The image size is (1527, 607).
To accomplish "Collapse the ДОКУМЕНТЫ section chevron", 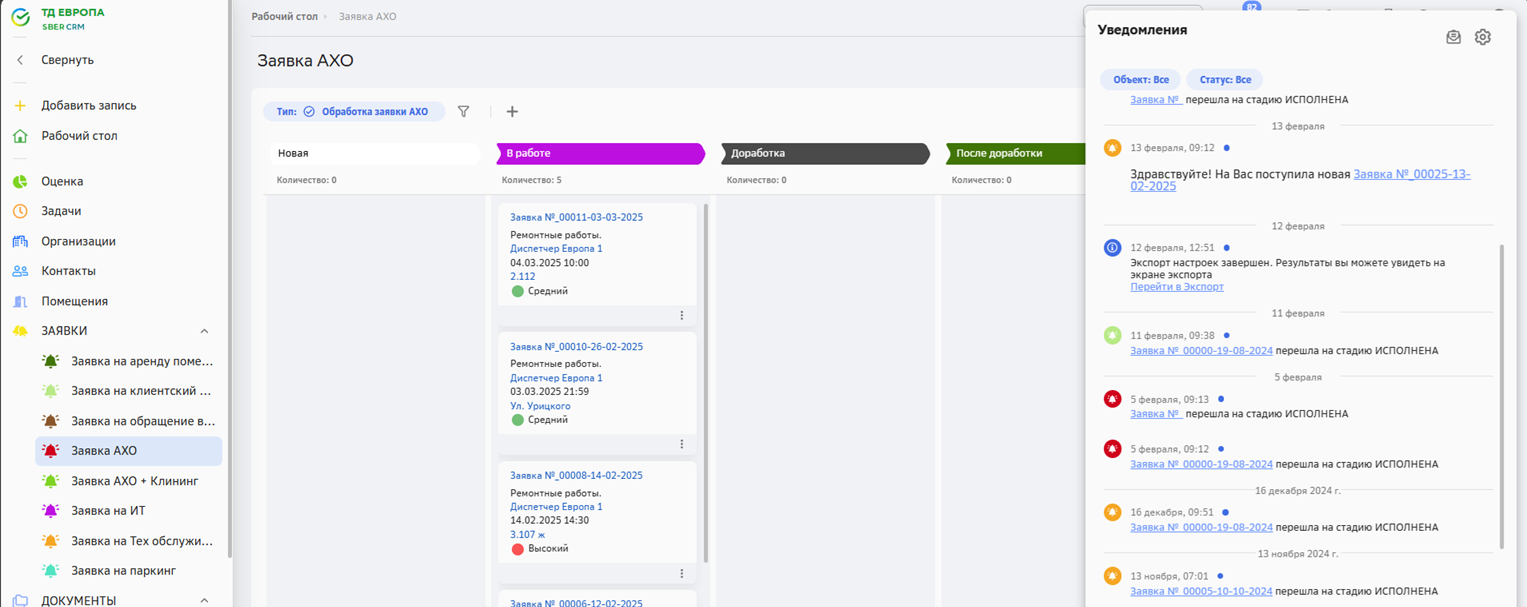I will tap(204, 600).
